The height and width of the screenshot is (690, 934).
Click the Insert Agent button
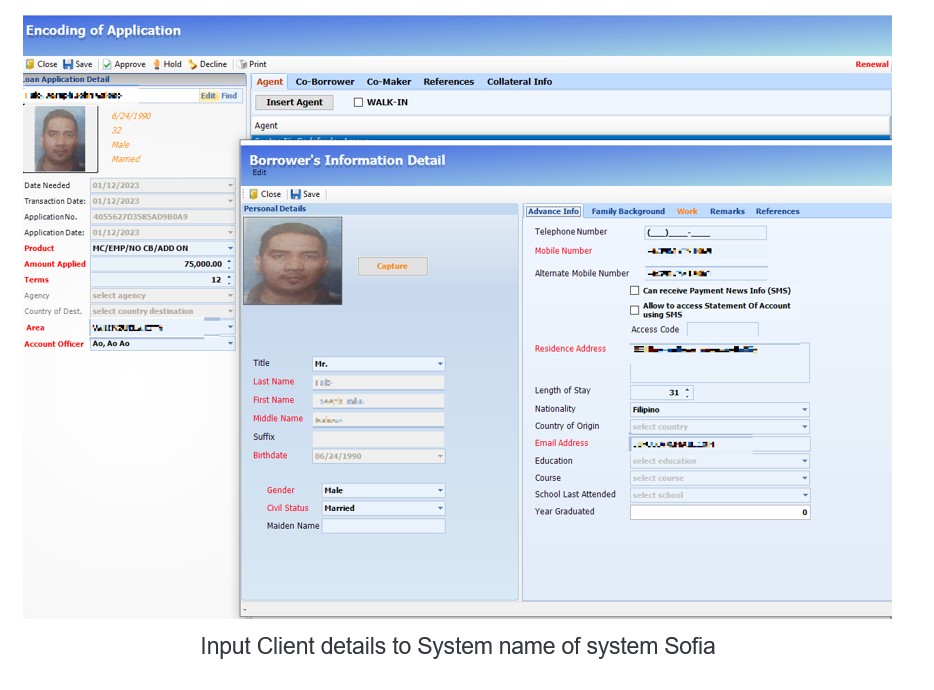click(x=294, y=102)
